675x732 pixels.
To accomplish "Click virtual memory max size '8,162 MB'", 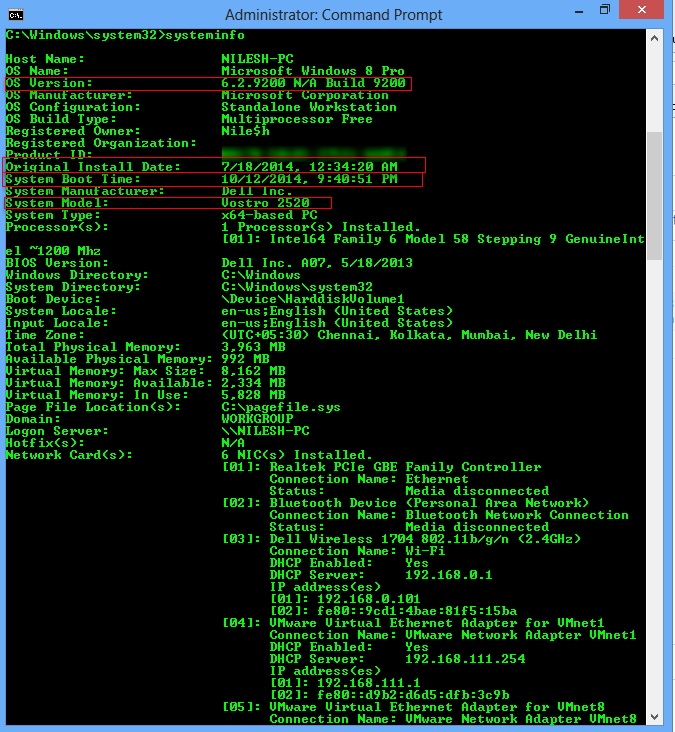I will point(253,371).
